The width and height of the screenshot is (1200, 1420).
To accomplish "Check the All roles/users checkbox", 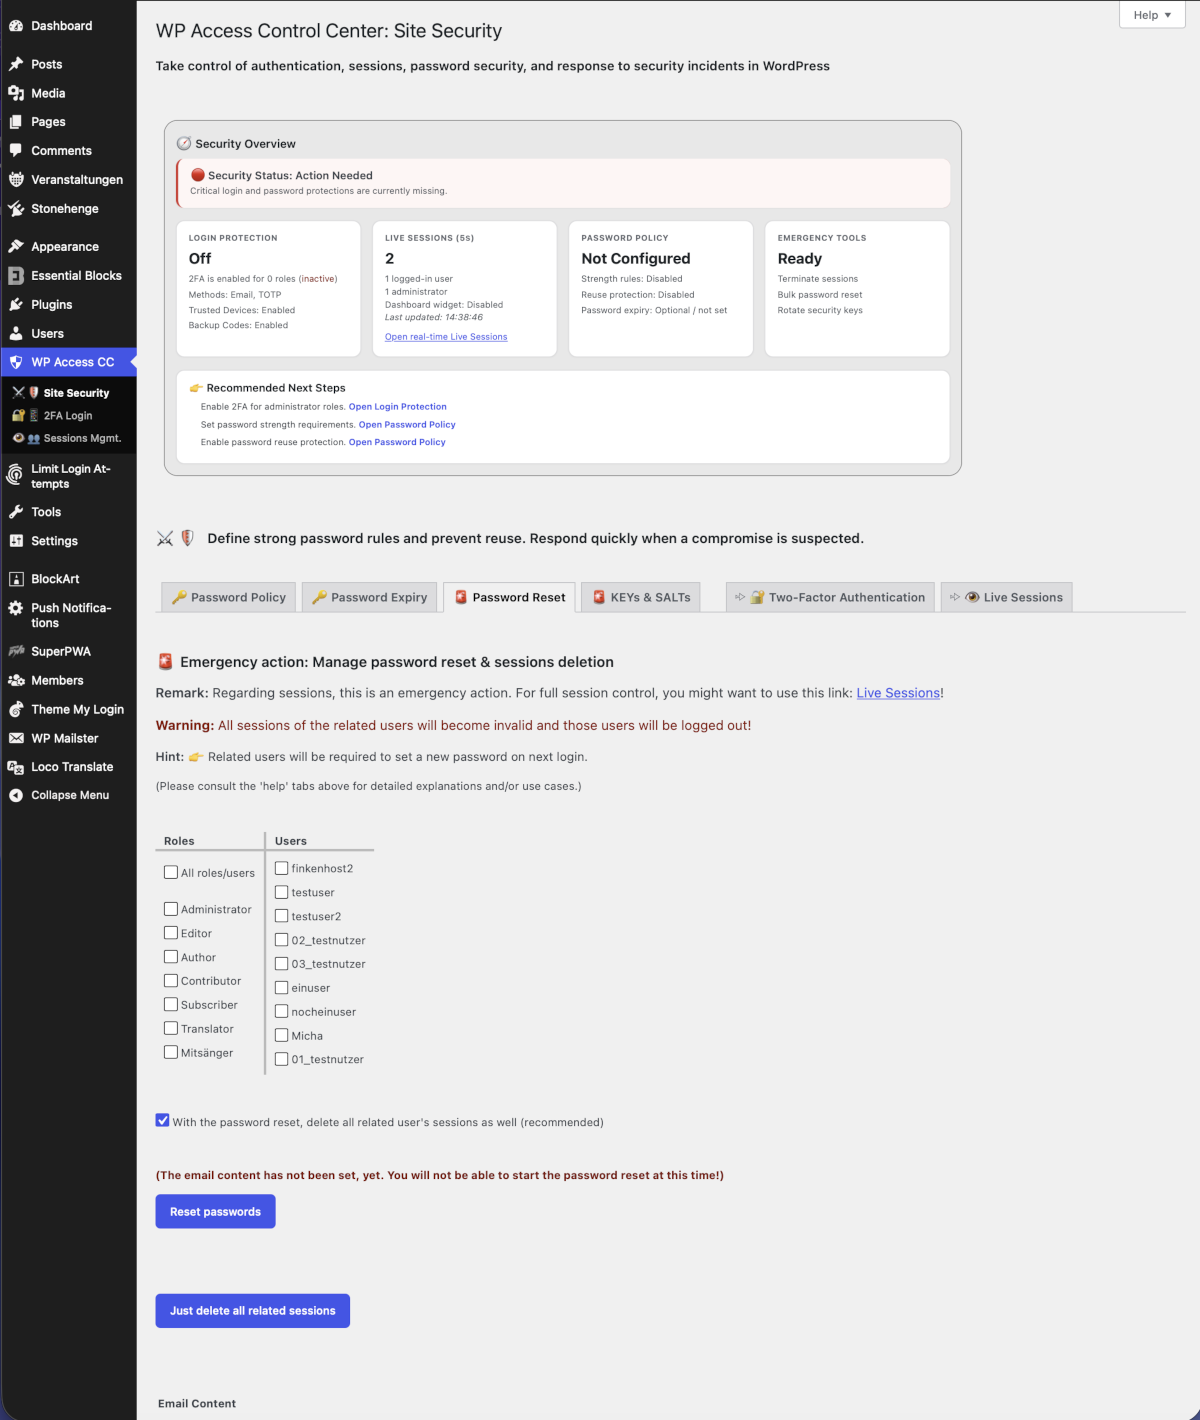I will pyautogui.click(x=171, y=872).
